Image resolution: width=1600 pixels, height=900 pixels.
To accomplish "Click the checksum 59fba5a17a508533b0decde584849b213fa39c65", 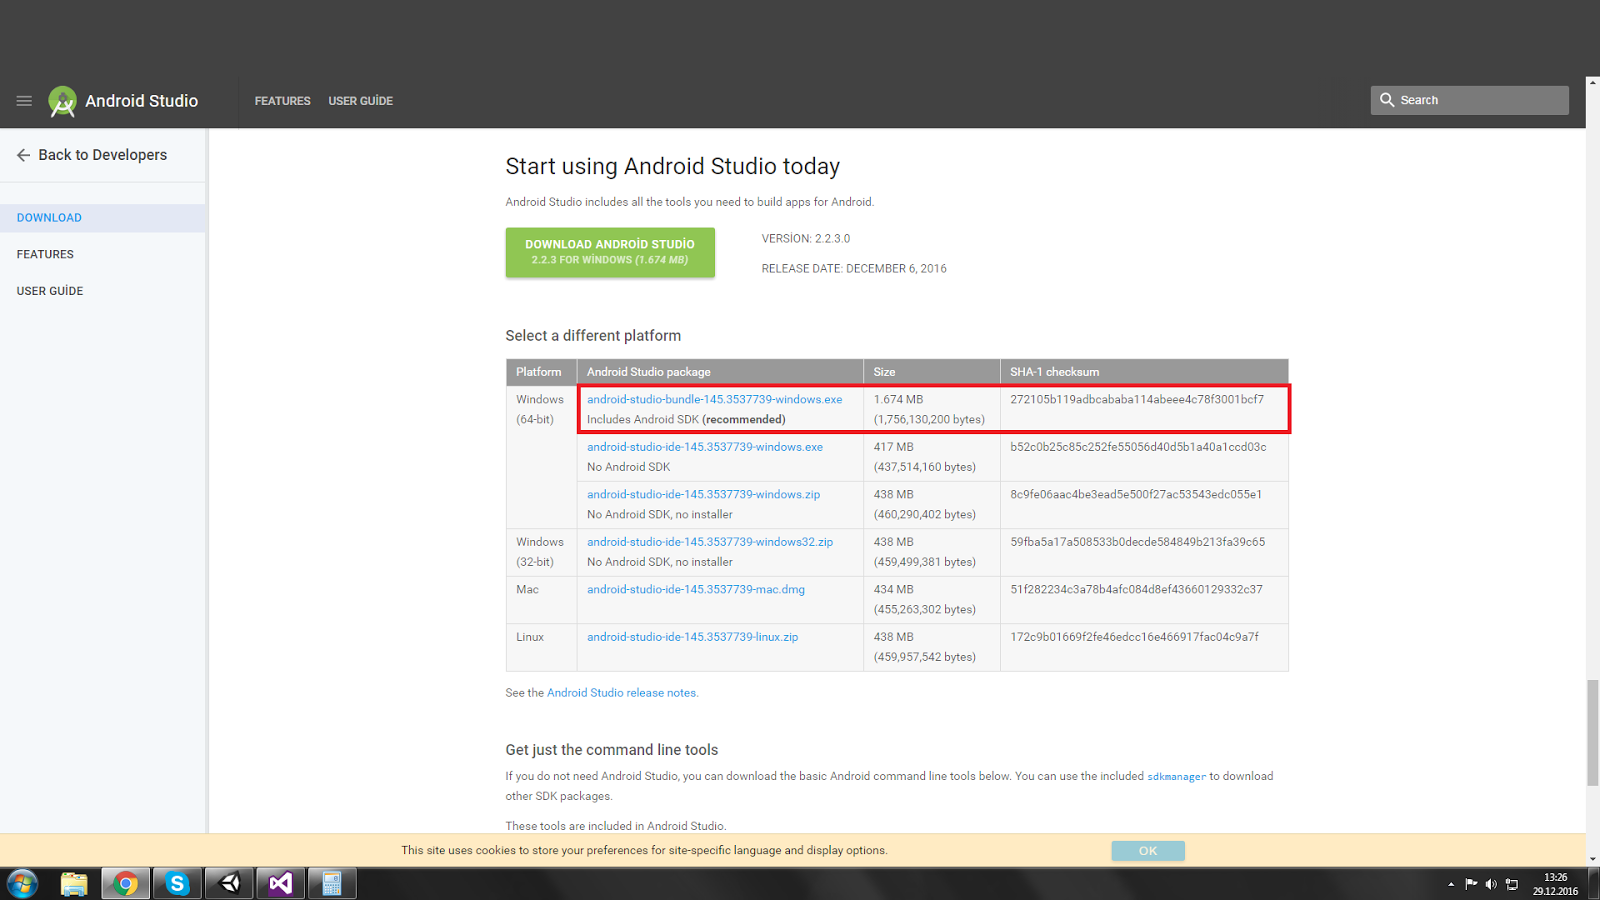I will click(1137, 542).
